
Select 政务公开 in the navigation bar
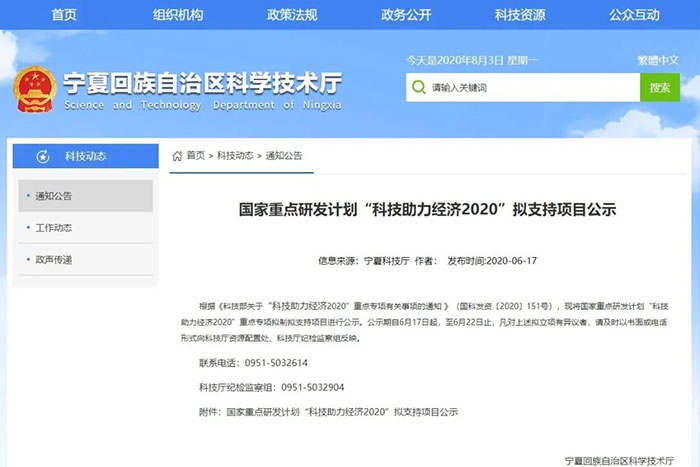coord(406,14)
